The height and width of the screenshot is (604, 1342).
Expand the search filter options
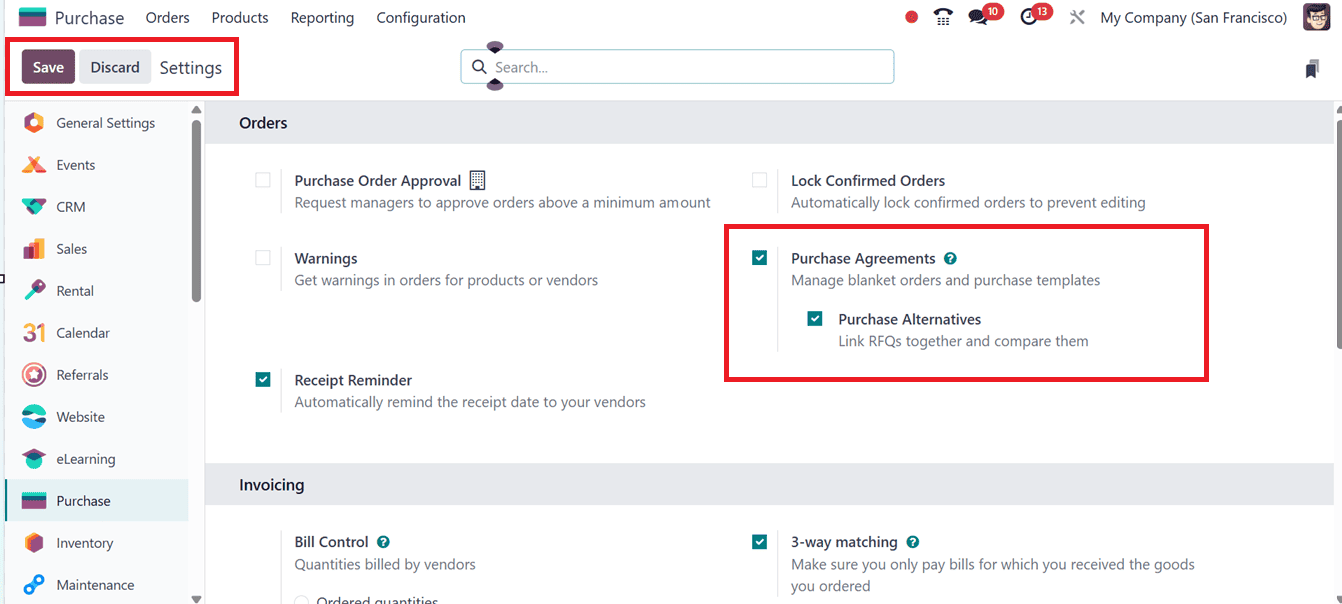point(494,86)
